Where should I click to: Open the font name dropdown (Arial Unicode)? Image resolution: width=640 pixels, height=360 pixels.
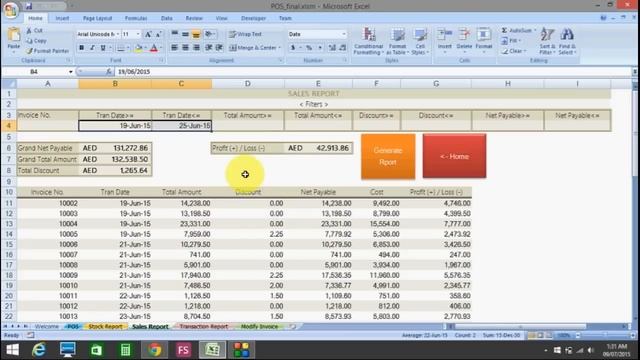point(118,34)
